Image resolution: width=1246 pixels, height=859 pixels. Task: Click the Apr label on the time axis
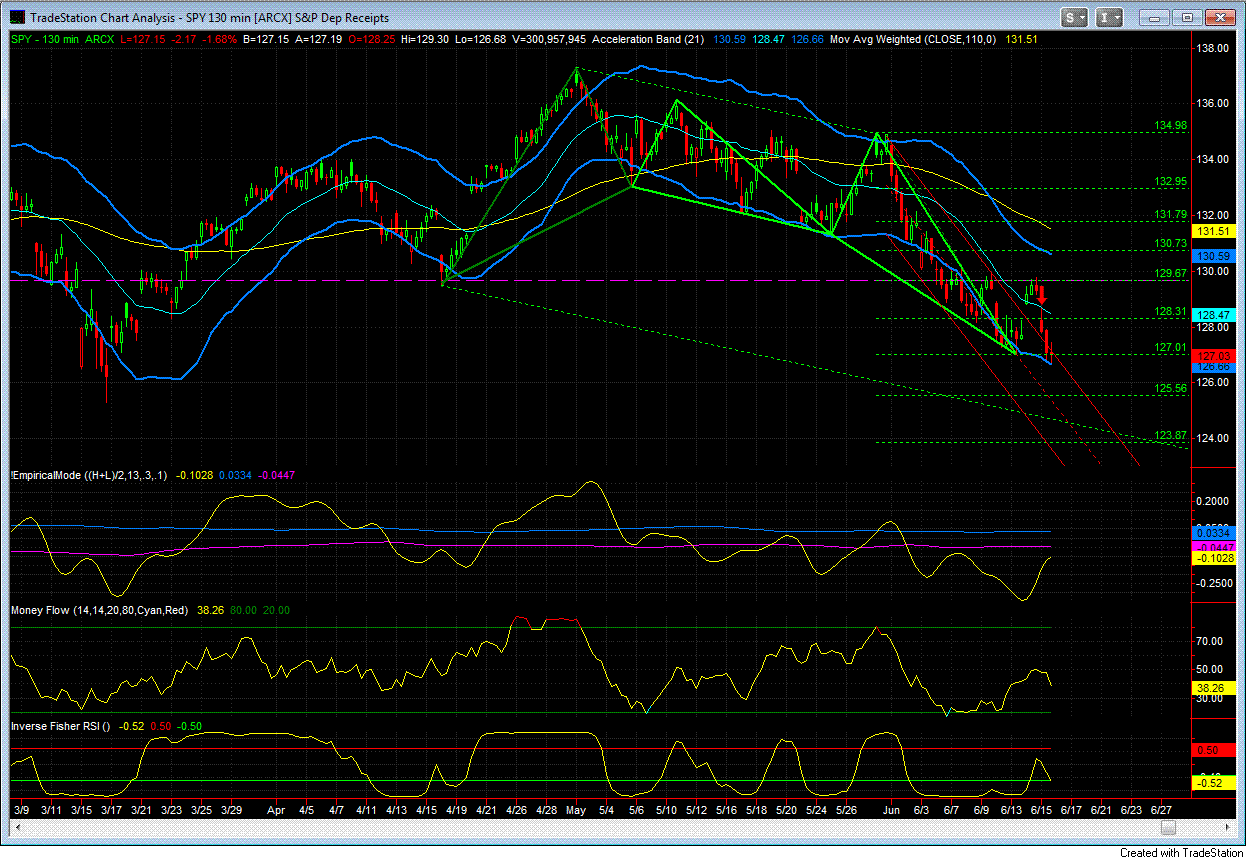(x=277, y=808)
